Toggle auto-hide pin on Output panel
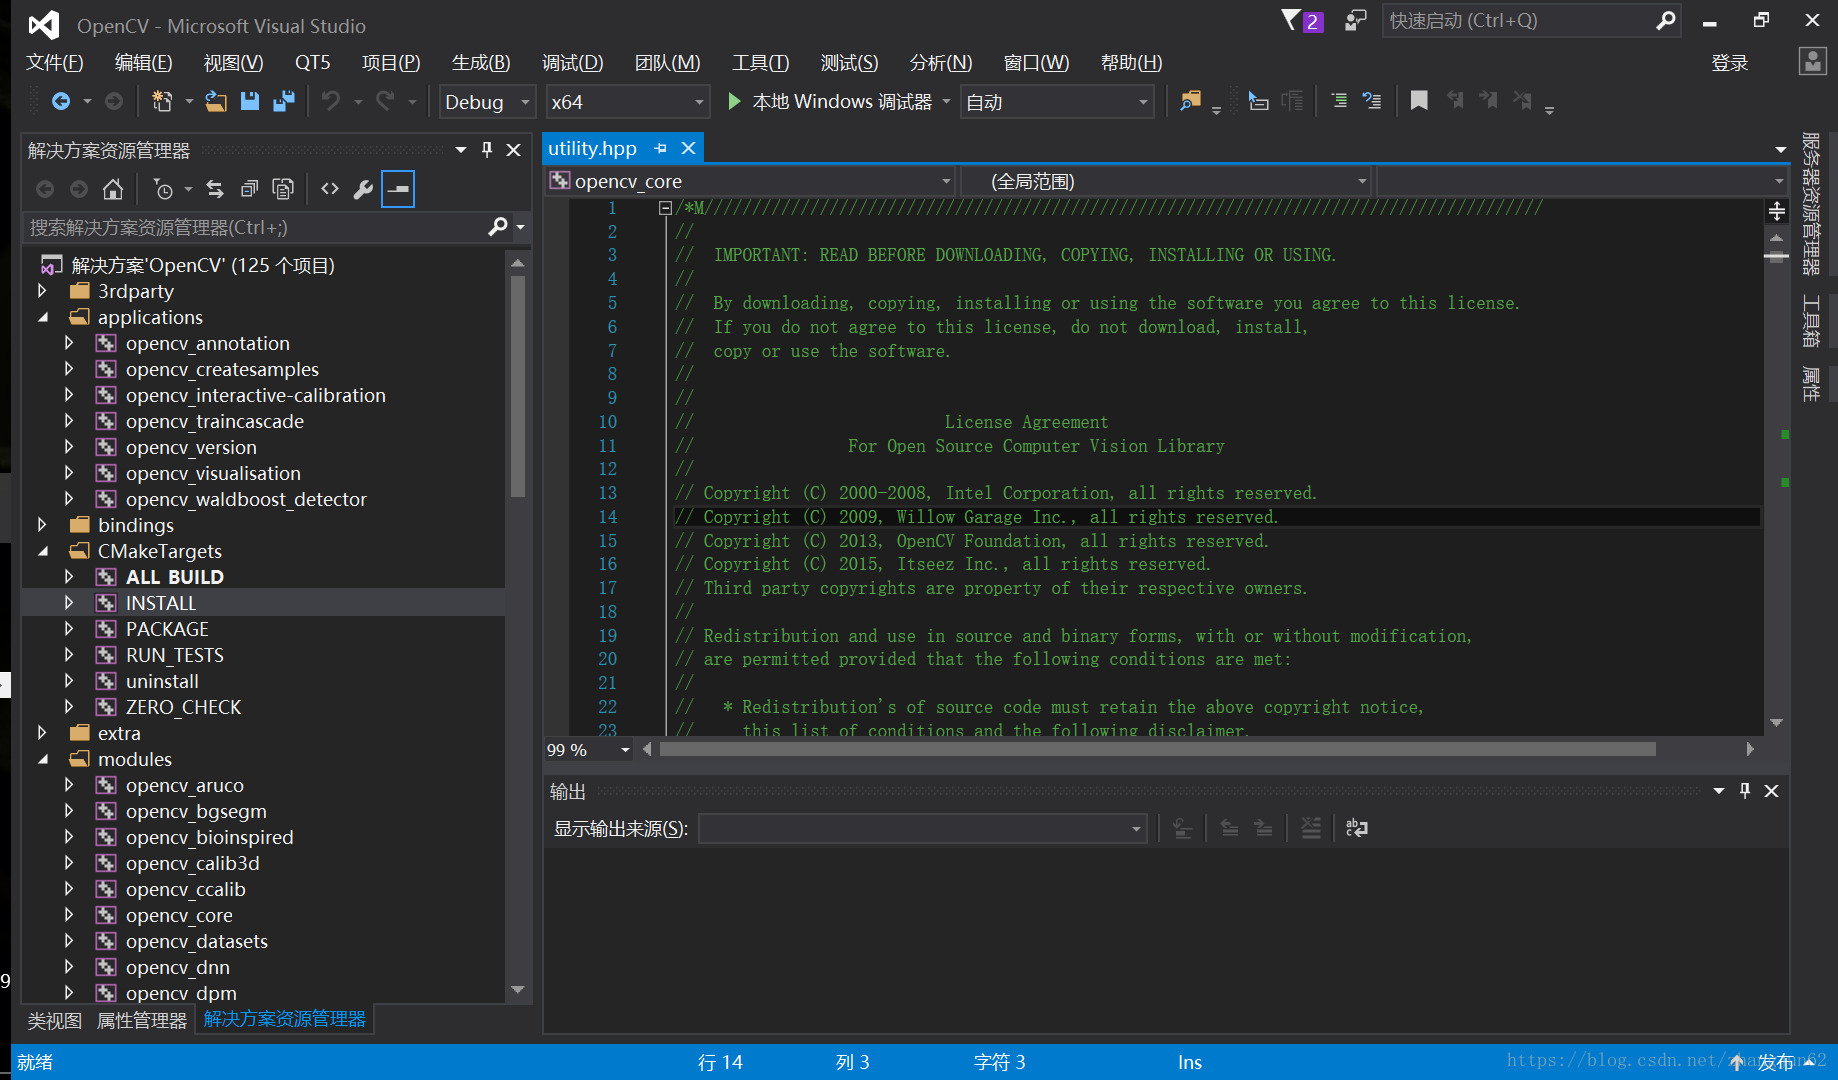Screen dimensions: 1838x1080 point(1745,791)
